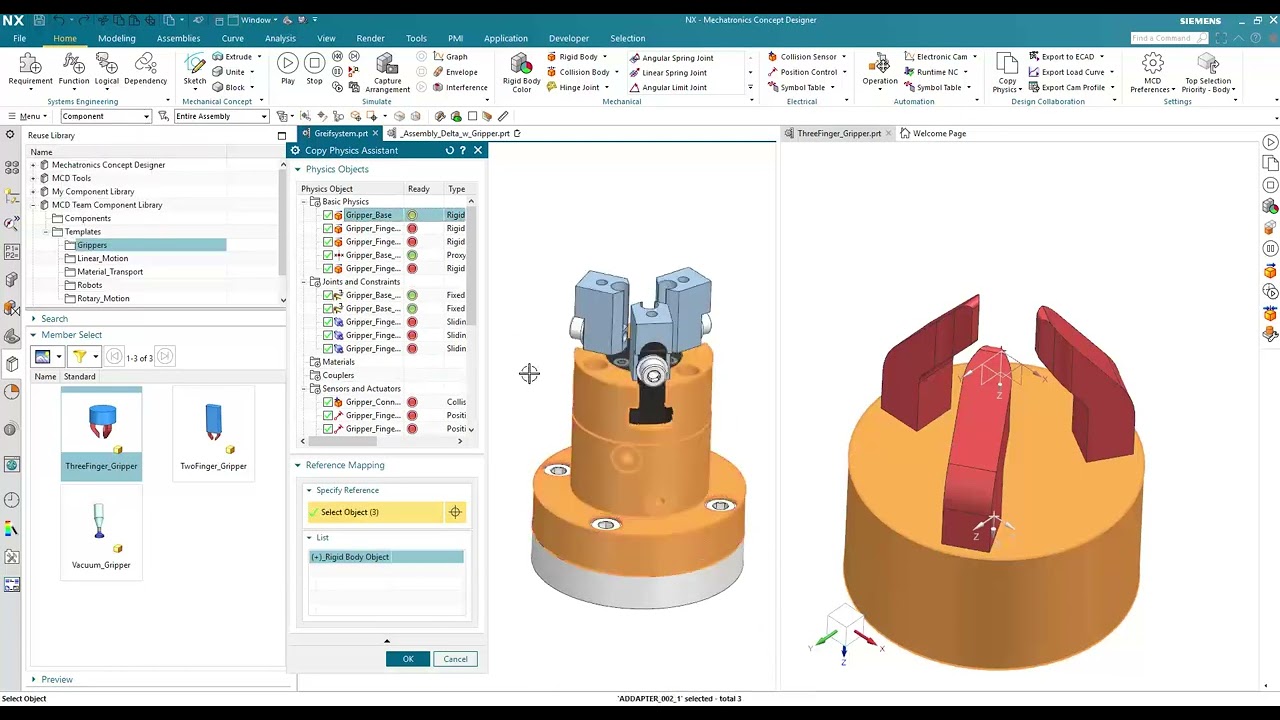Expand the Search section in Reuse Library
The image size is (1280, 720).
(33, 319)
